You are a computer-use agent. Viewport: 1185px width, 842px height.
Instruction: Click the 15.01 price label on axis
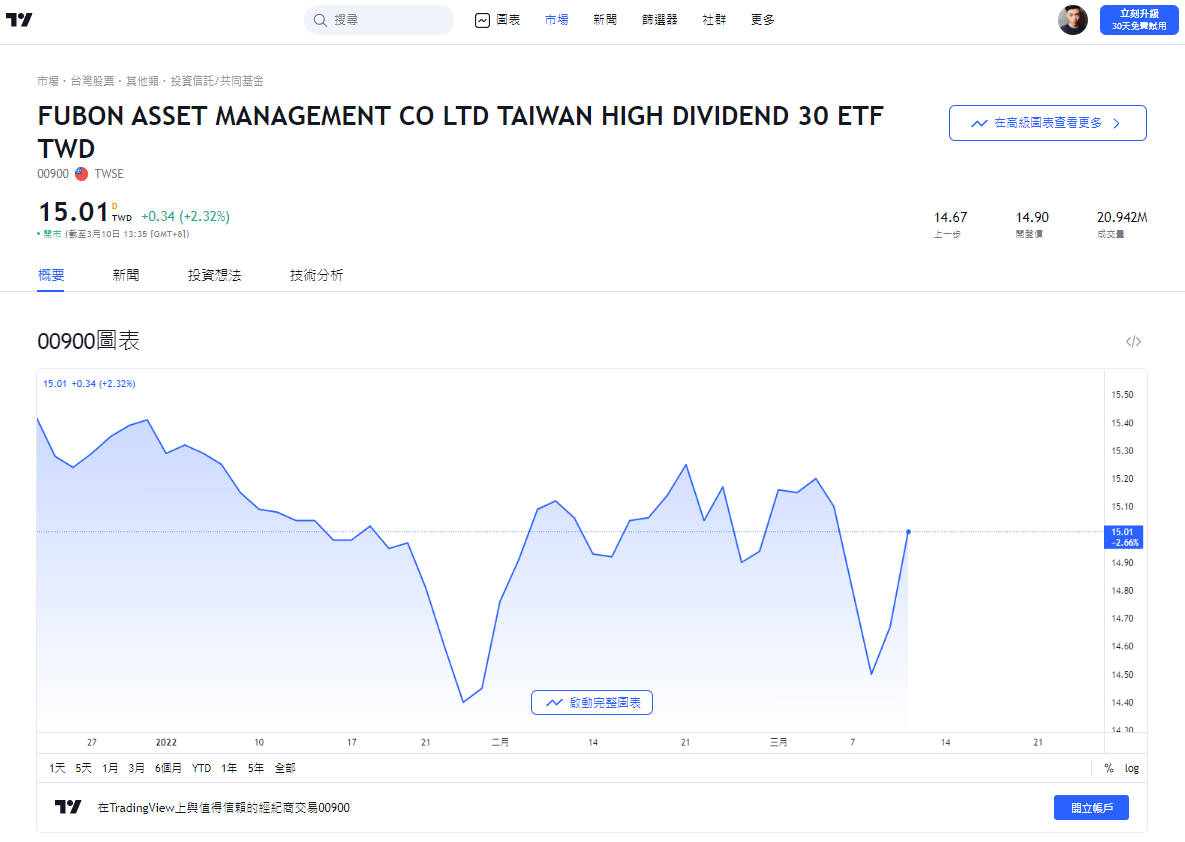pos(1123,537)
